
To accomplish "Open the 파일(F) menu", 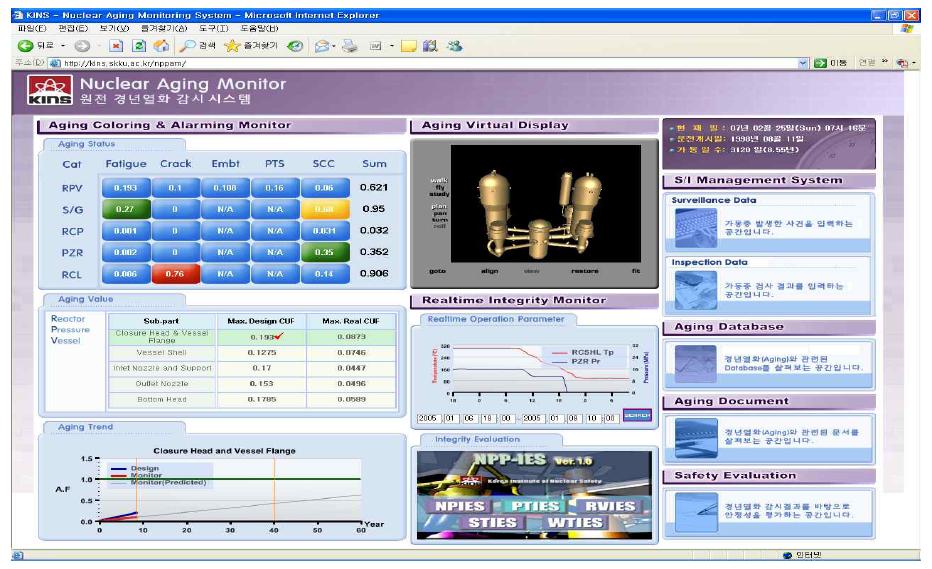I will (x=20, y=27).
